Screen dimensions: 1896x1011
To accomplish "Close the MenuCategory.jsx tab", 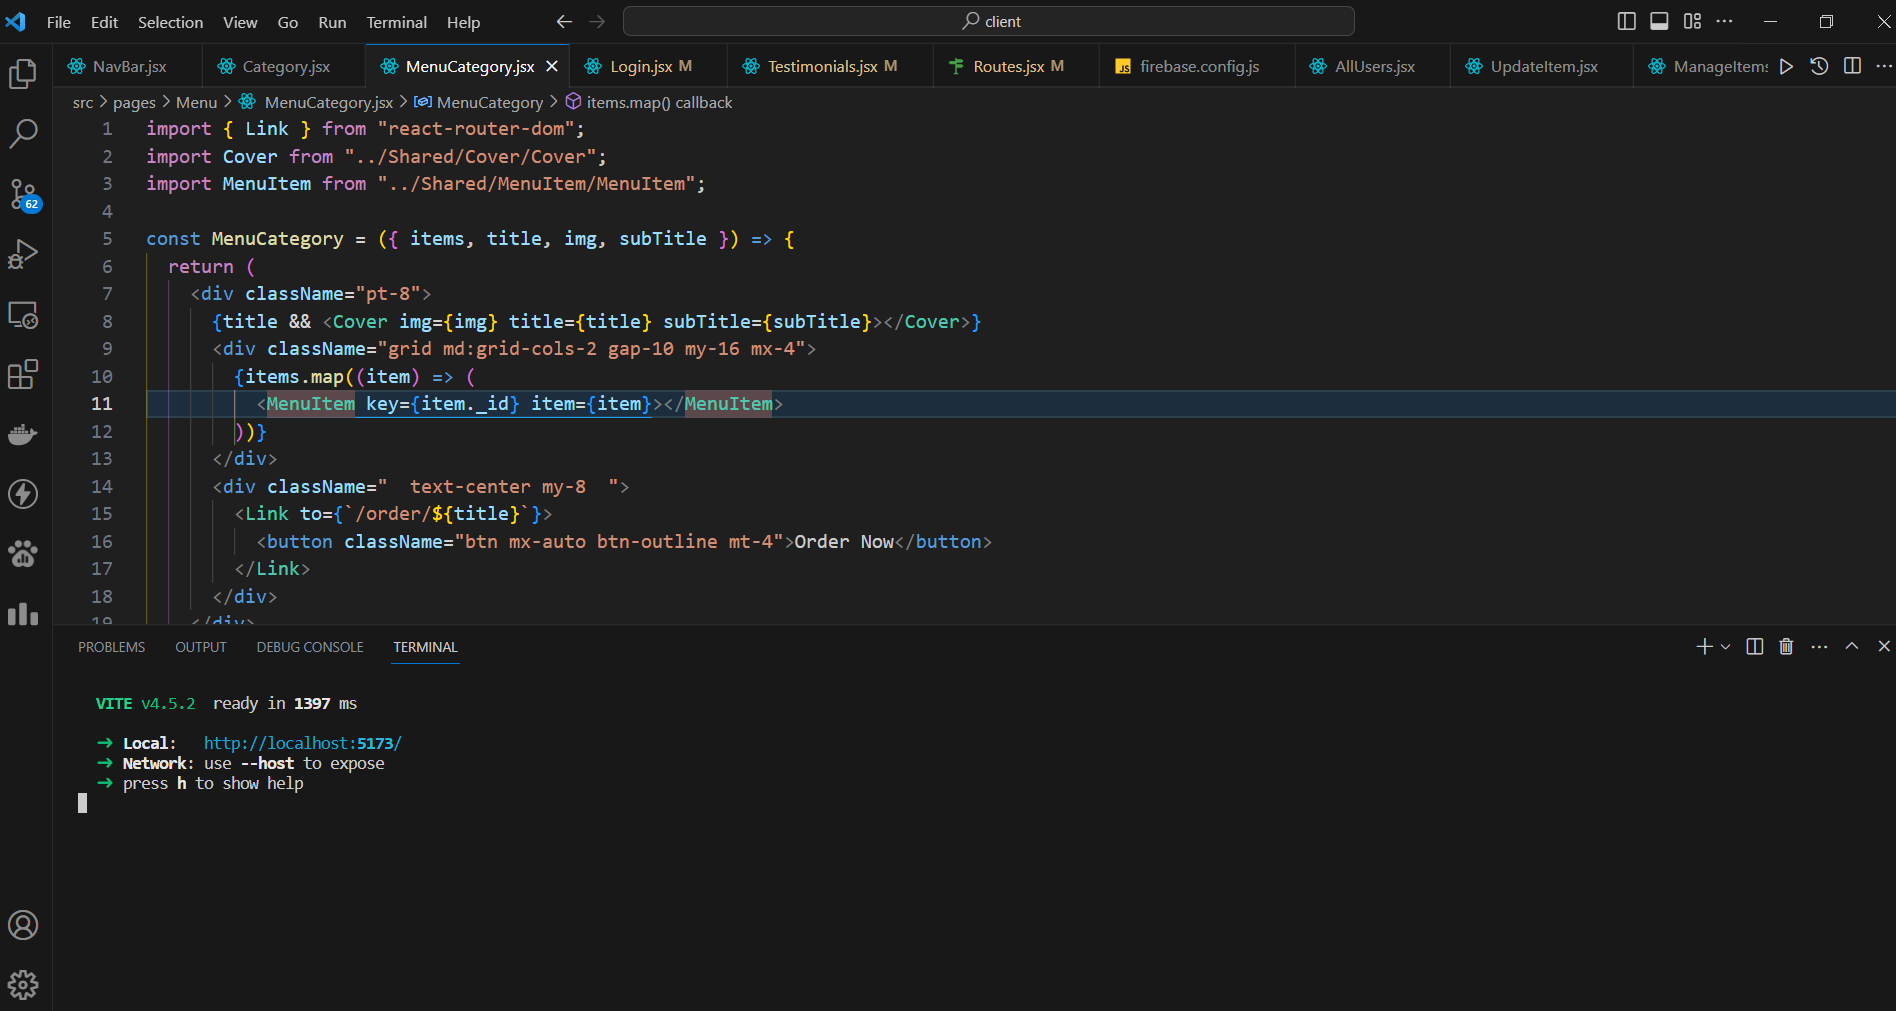I will [x=552, y=66].
